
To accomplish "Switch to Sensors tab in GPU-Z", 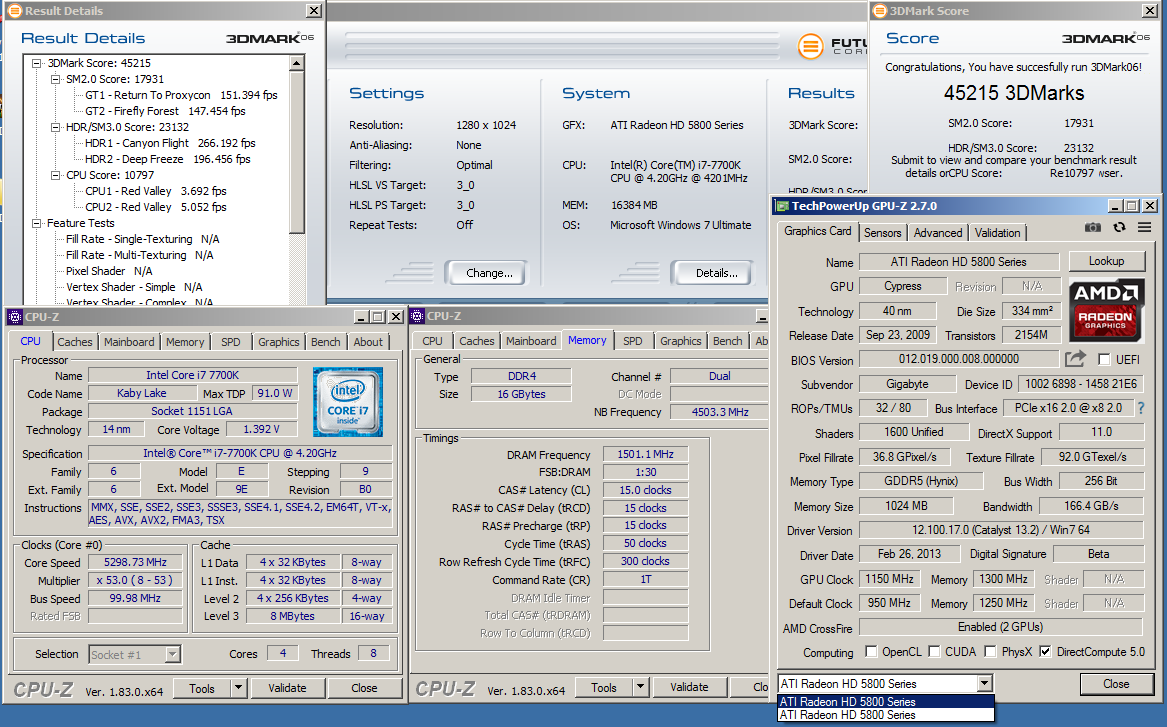I will pos(883,233).
